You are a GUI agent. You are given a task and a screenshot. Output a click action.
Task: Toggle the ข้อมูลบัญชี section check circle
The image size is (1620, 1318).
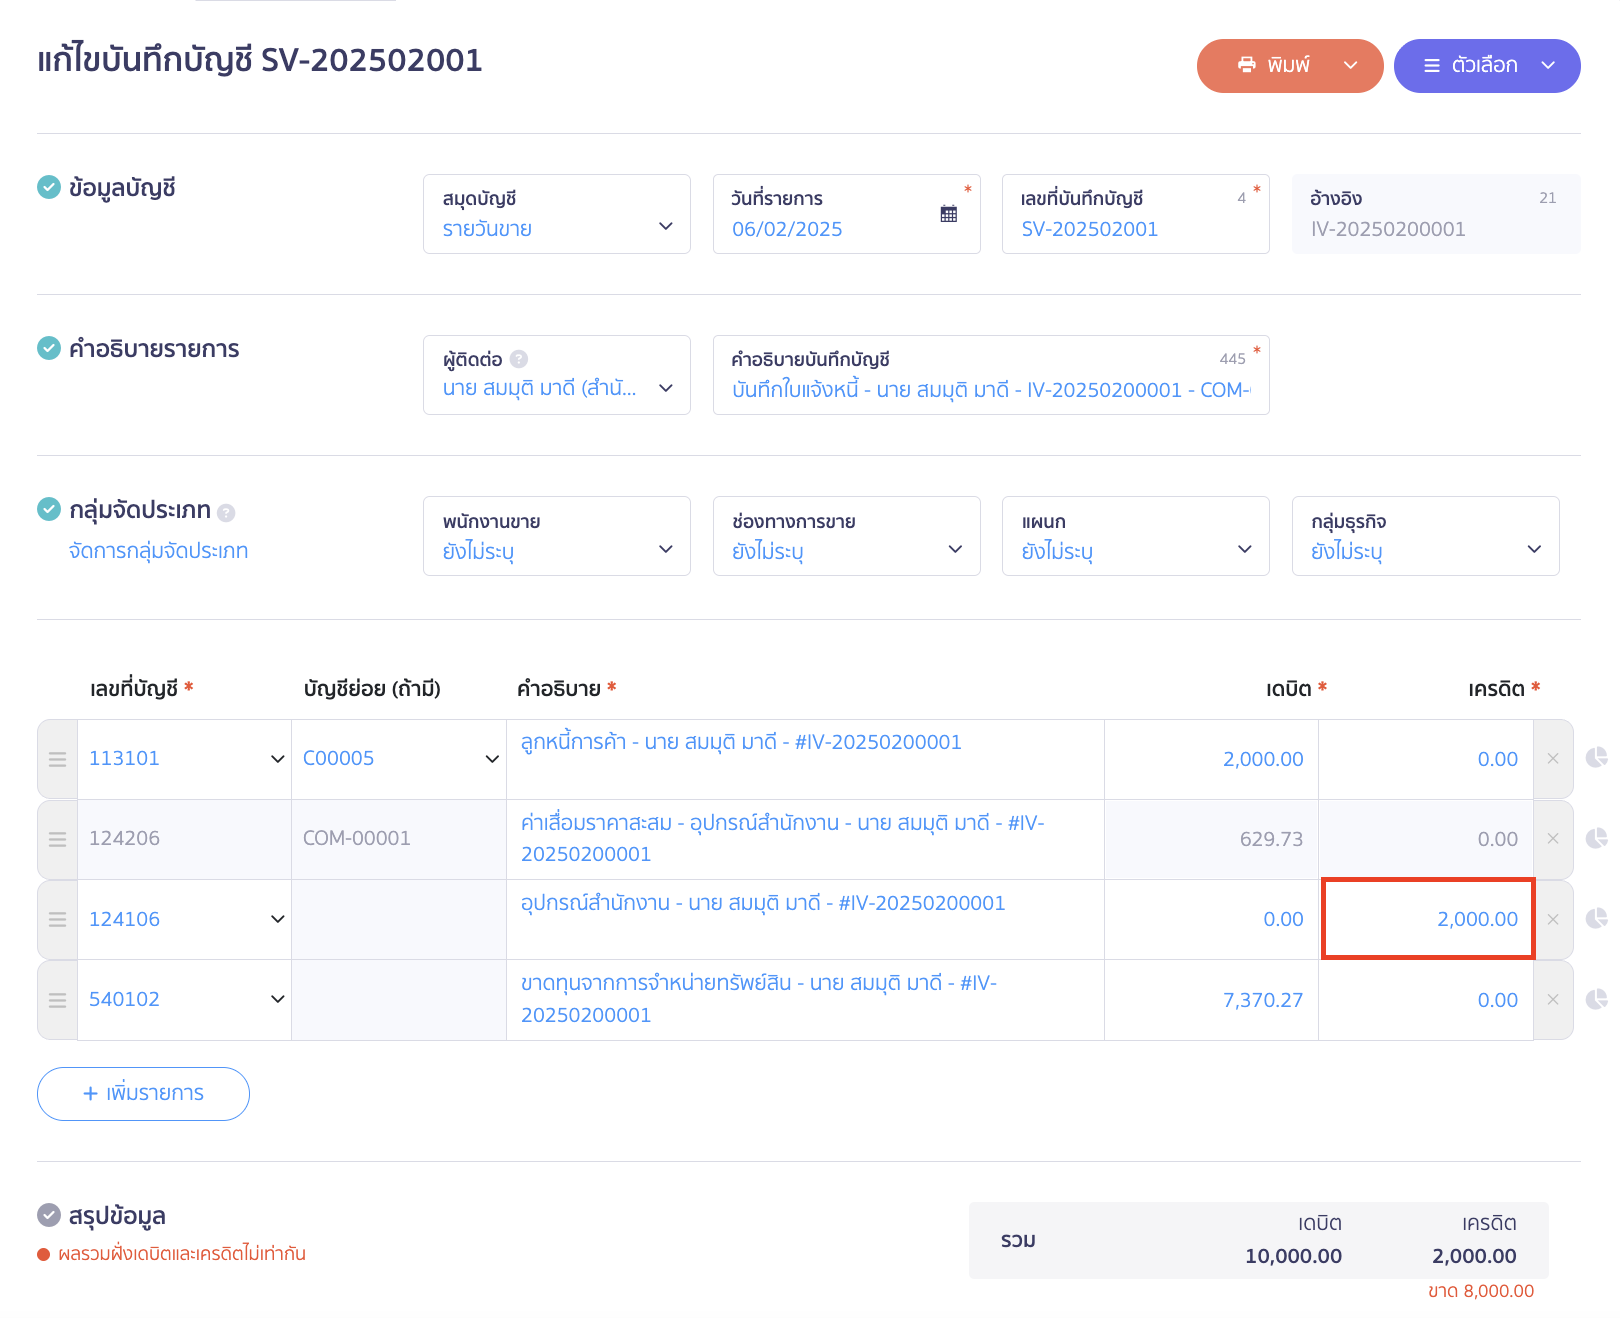click(49, 187)
